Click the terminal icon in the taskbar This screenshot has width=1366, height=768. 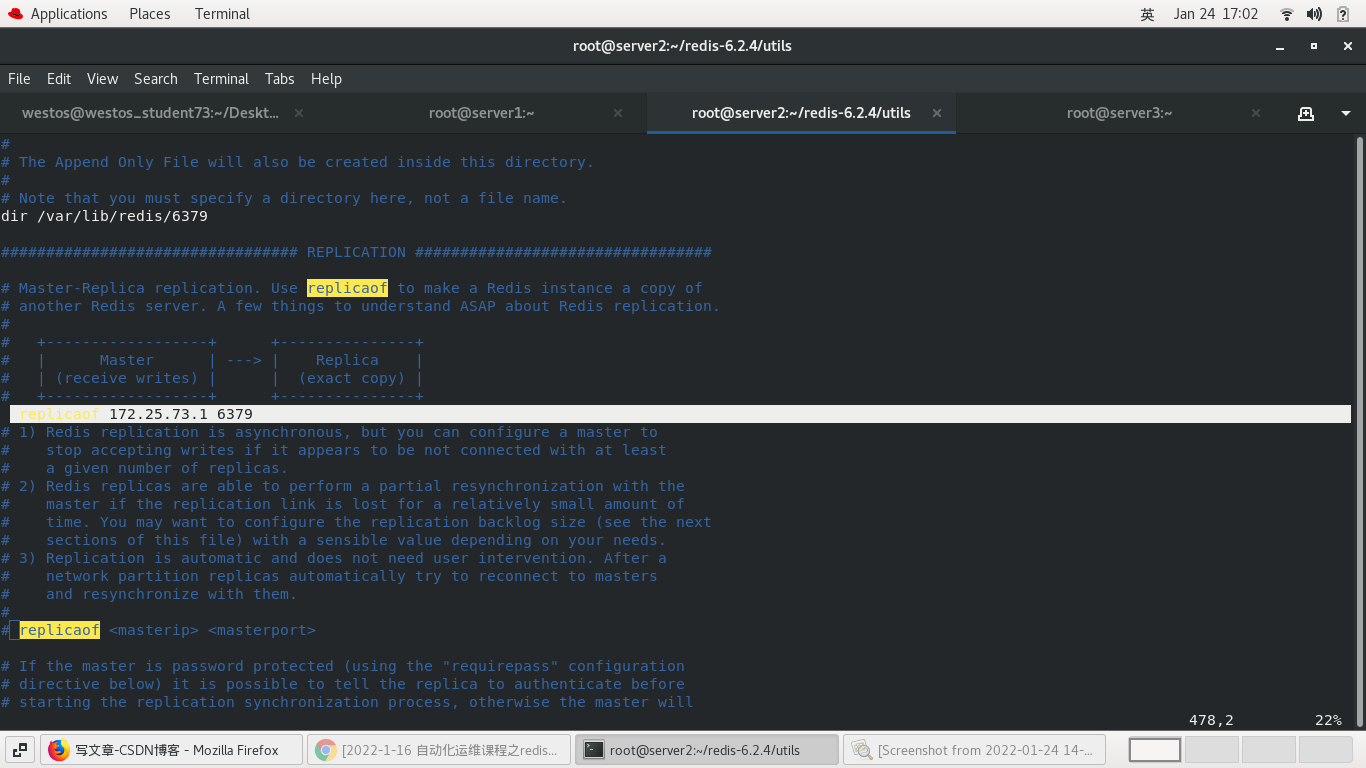593,750
